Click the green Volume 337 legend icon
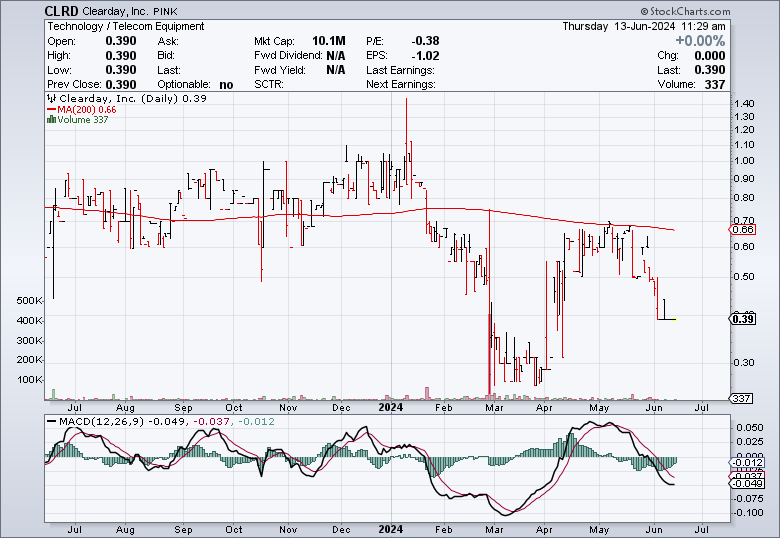This screenshot has height=538, width=780. coord(51,119)
